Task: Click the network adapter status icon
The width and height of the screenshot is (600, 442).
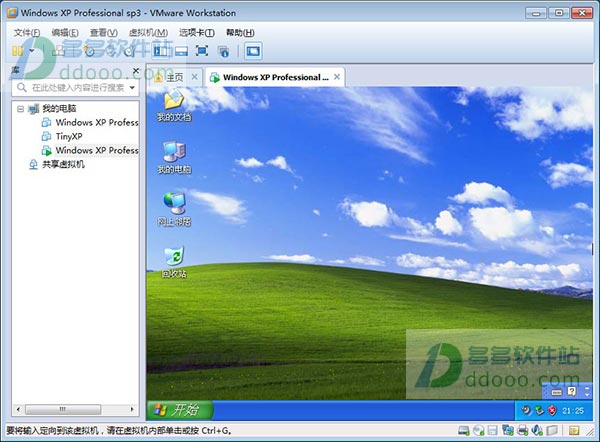Action: pyautogui.click(x=508, y=431)
